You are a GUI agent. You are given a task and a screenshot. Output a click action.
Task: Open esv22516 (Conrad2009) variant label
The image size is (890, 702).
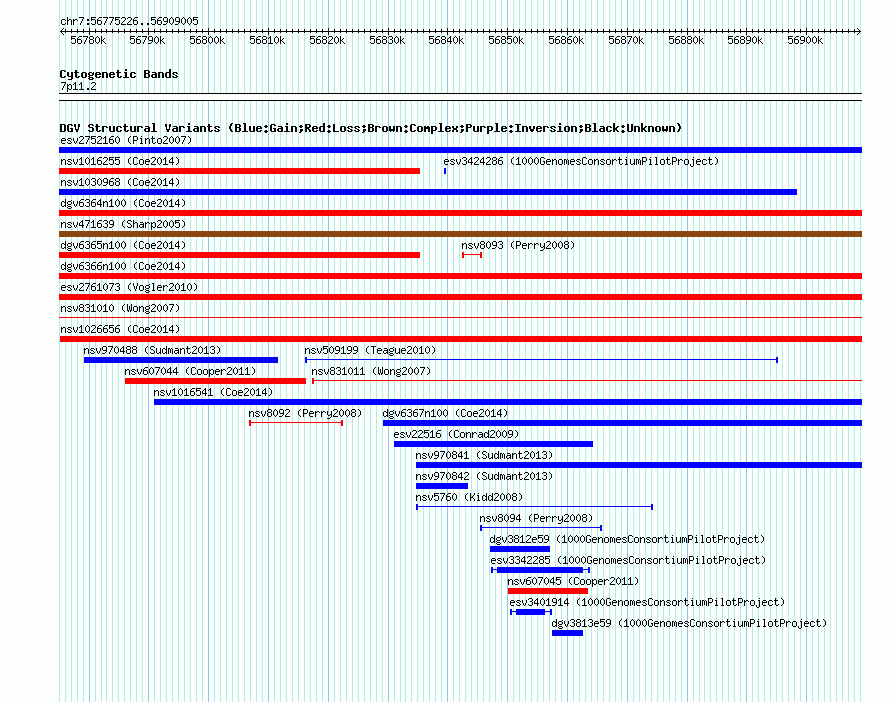click(x=456, y=434)
